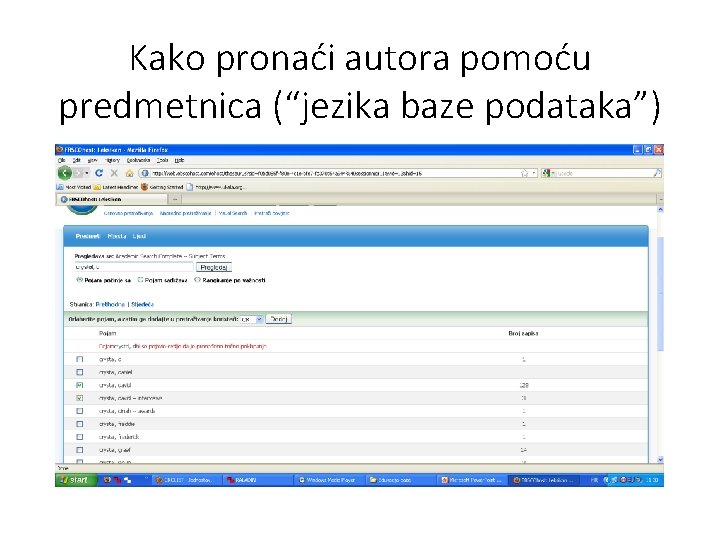Open the Most Visited bookmarks folder

(73, 187)
